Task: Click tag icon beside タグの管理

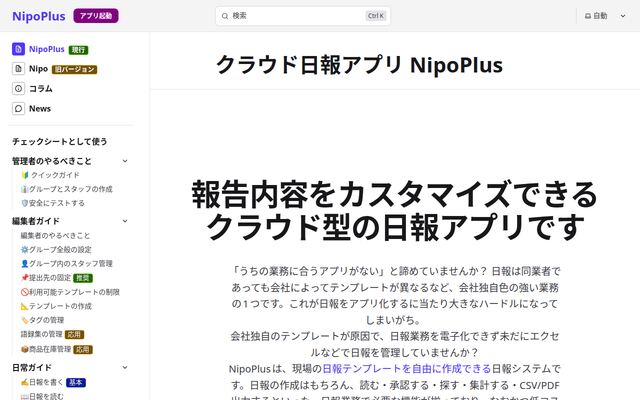Action: (24, 320)
